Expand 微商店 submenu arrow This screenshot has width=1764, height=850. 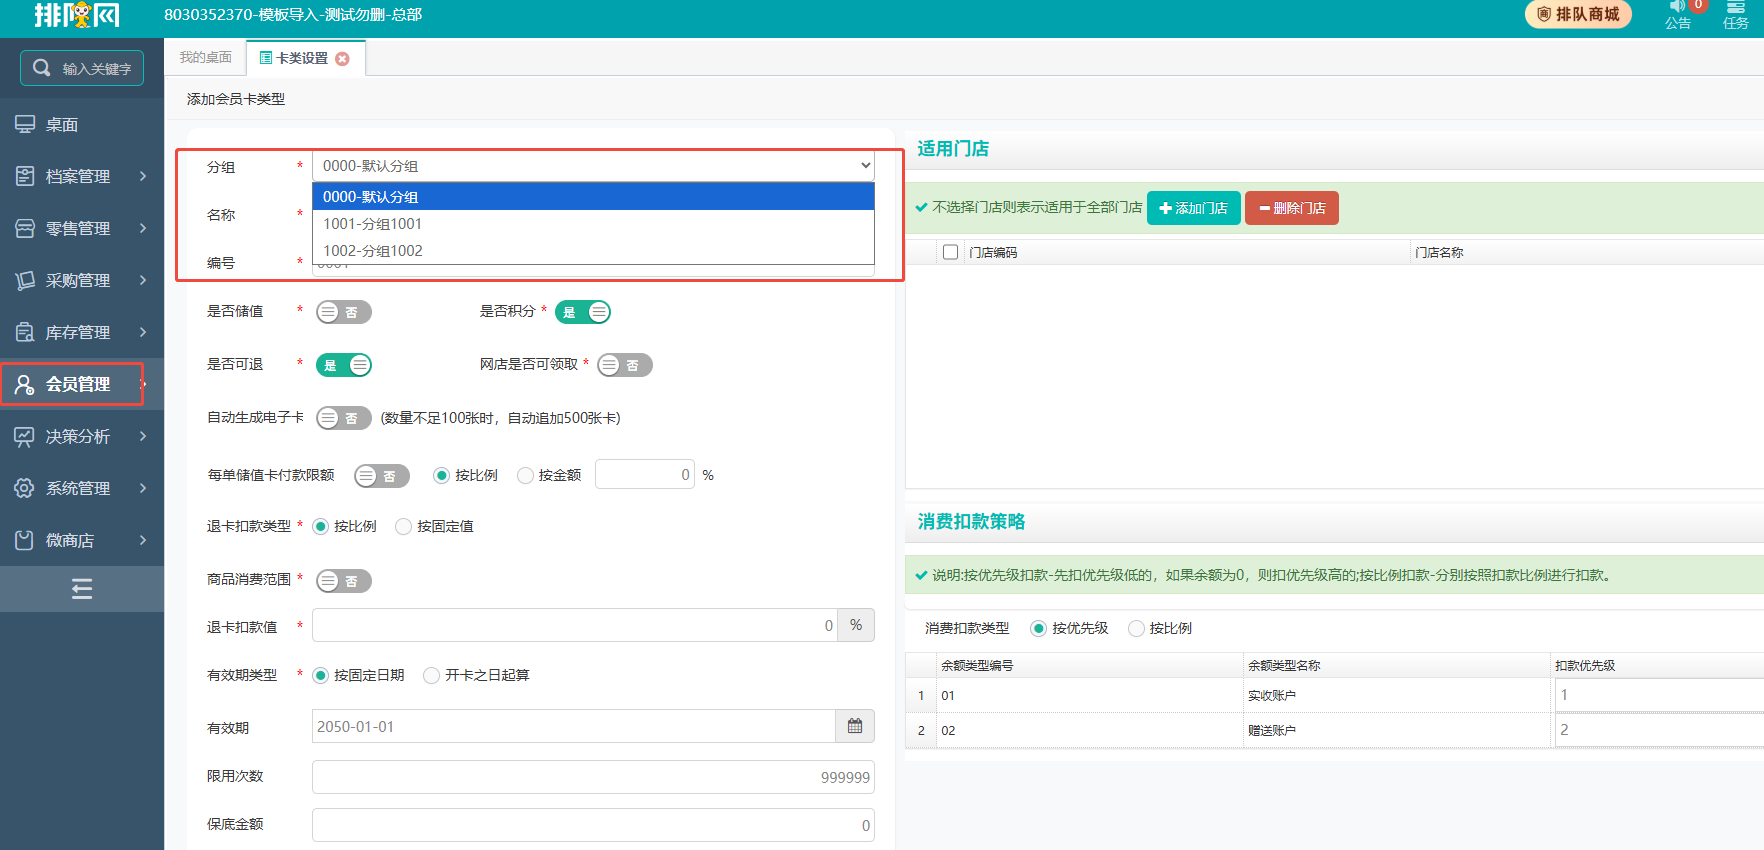143,540
